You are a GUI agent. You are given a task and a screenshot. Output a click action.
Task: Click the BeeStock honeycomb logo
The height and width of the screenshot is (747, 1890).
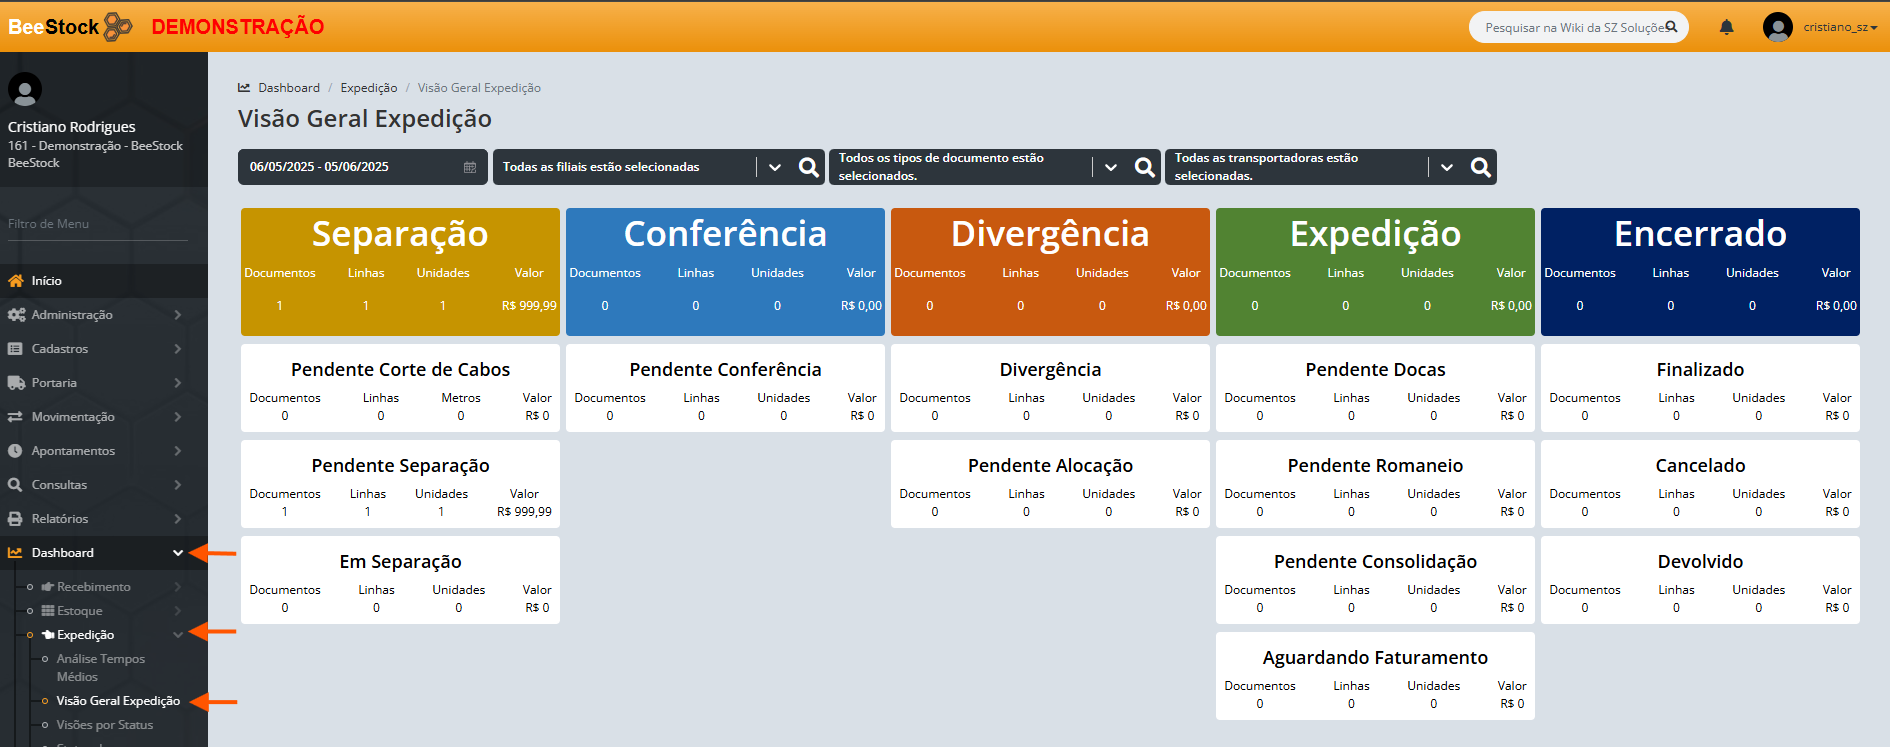point(117,27)
